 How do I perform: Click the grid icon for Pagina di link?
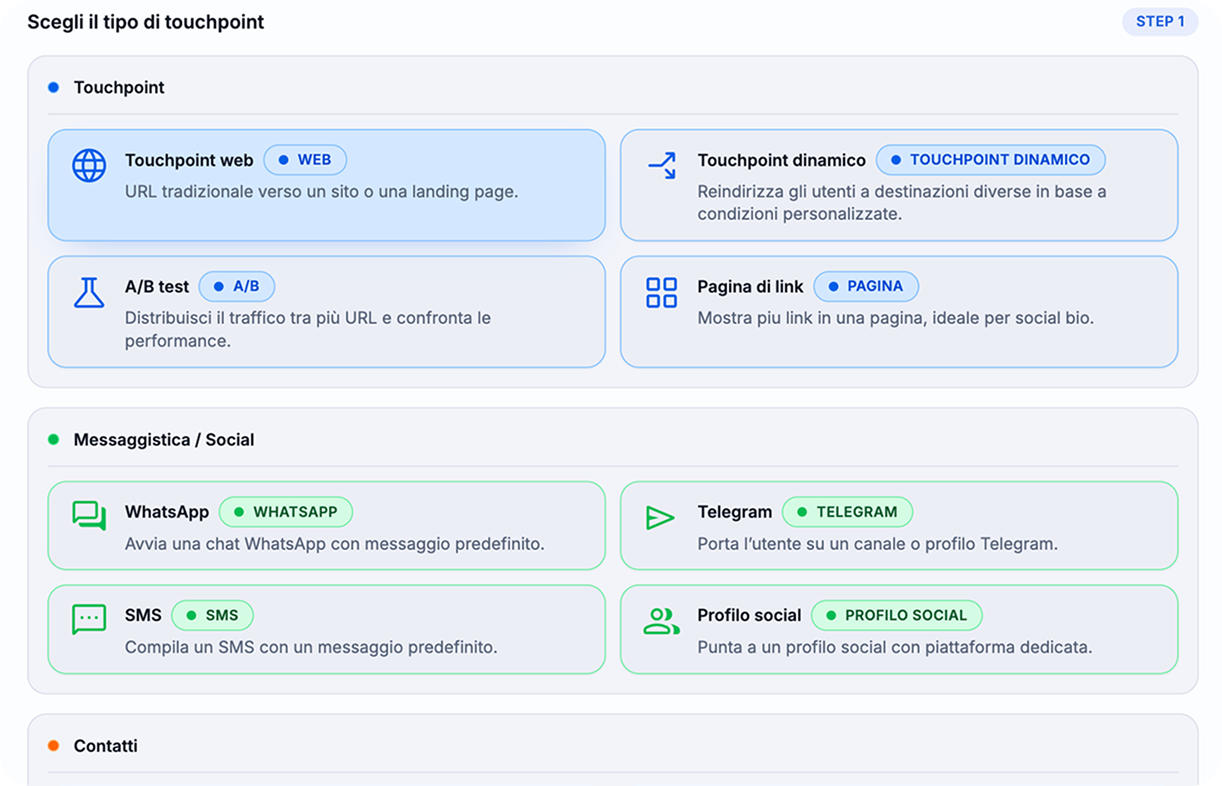[x=661, y=293]
